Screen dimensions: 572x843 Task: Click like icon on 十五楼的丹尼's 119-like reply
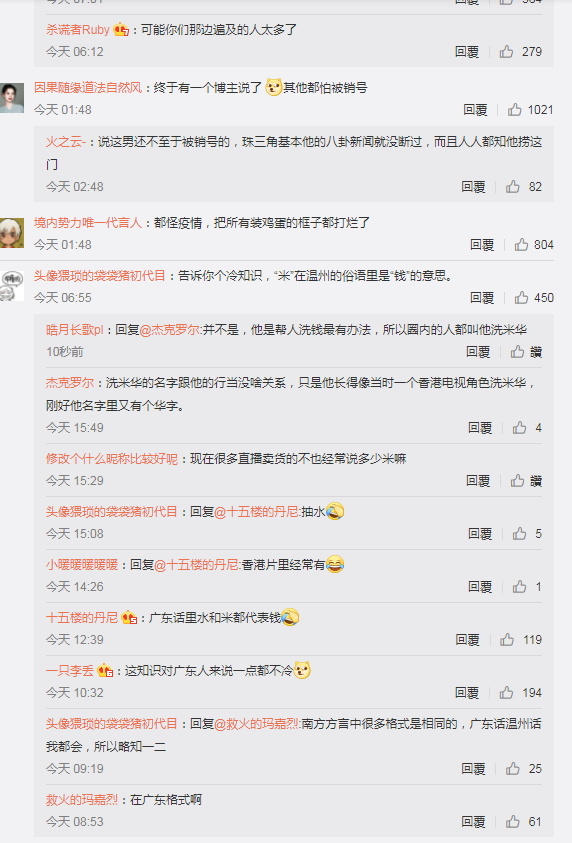(507, 639)
